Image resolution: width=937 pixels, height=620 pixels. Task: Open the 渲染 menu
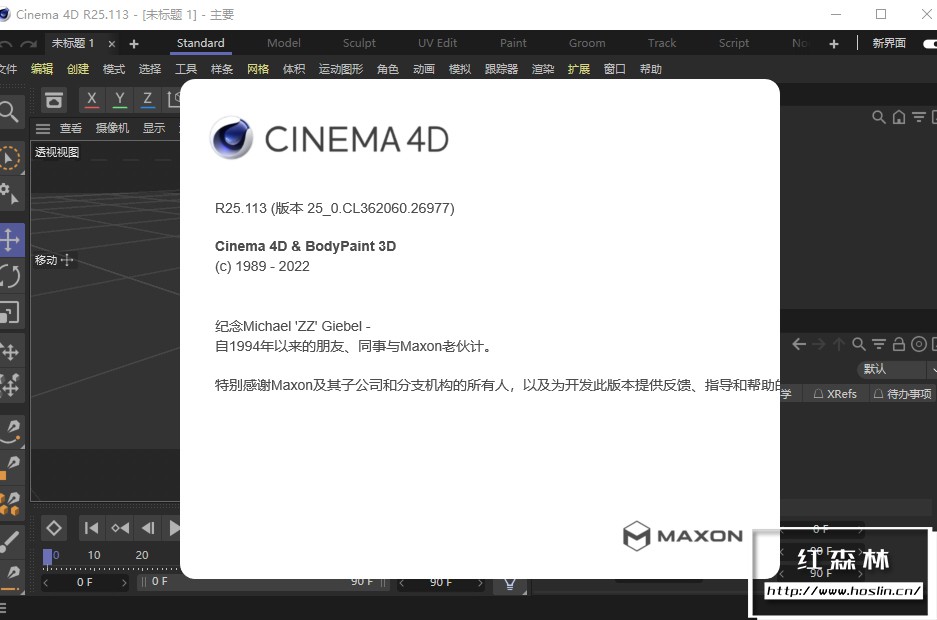coord(543,69)
